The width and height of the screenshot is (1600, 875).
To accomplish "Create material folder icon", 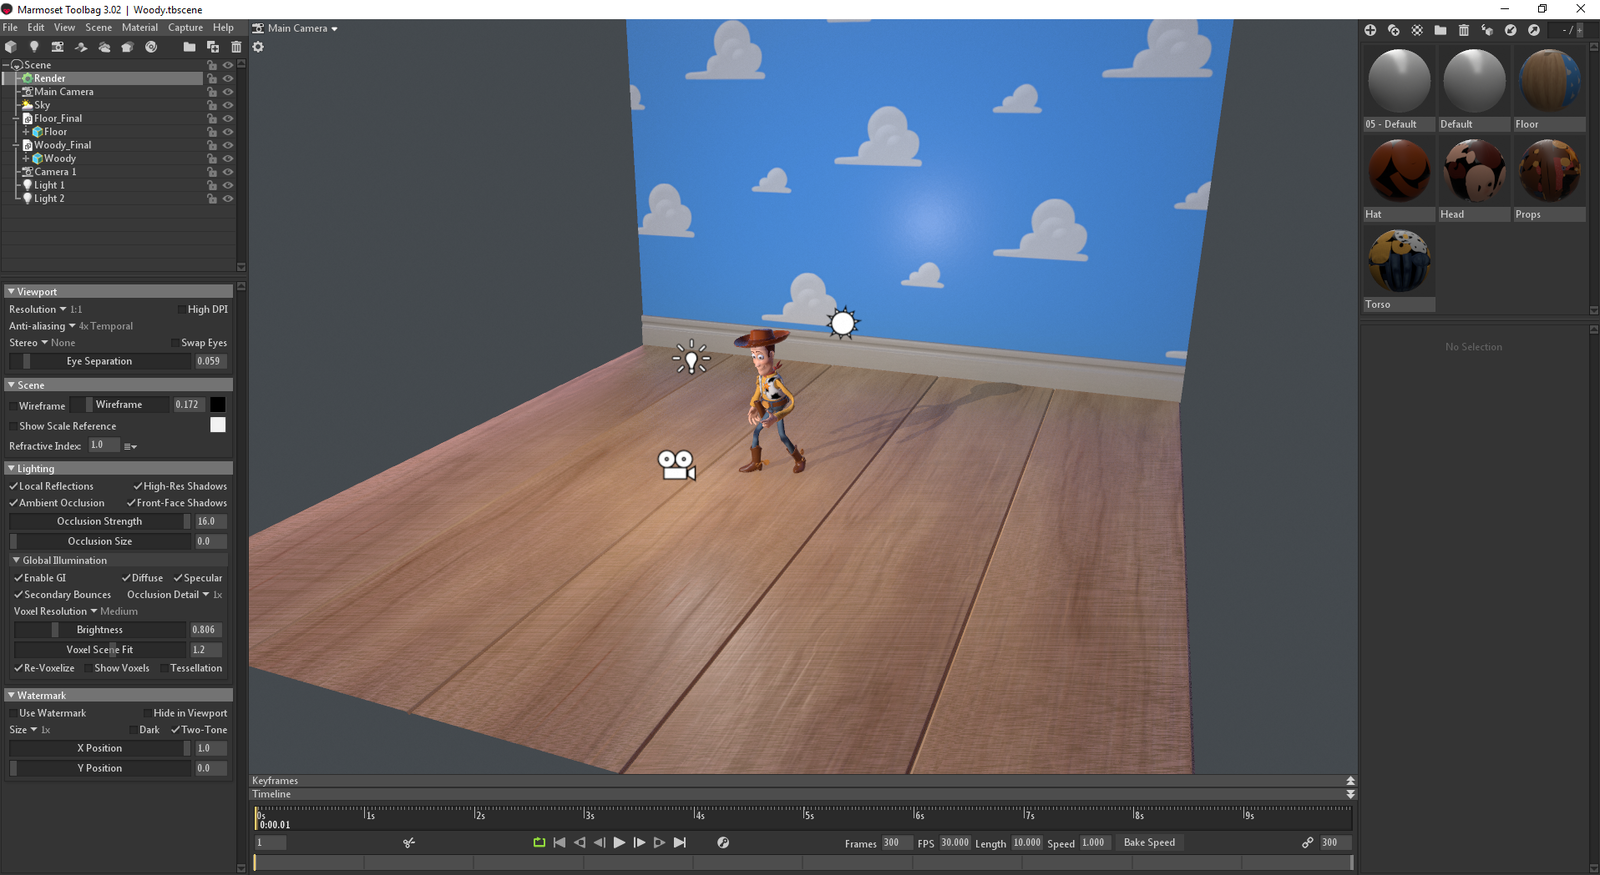I will pyautogui.click(x=1440, y=30).
